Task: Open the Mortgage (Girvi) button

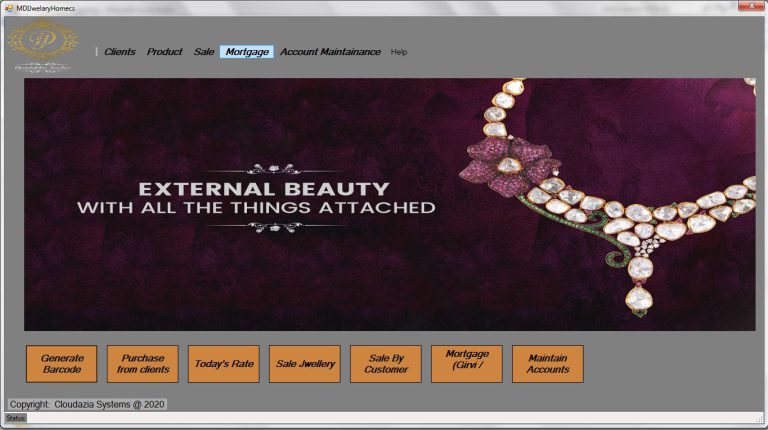Action: coord(467,364)
